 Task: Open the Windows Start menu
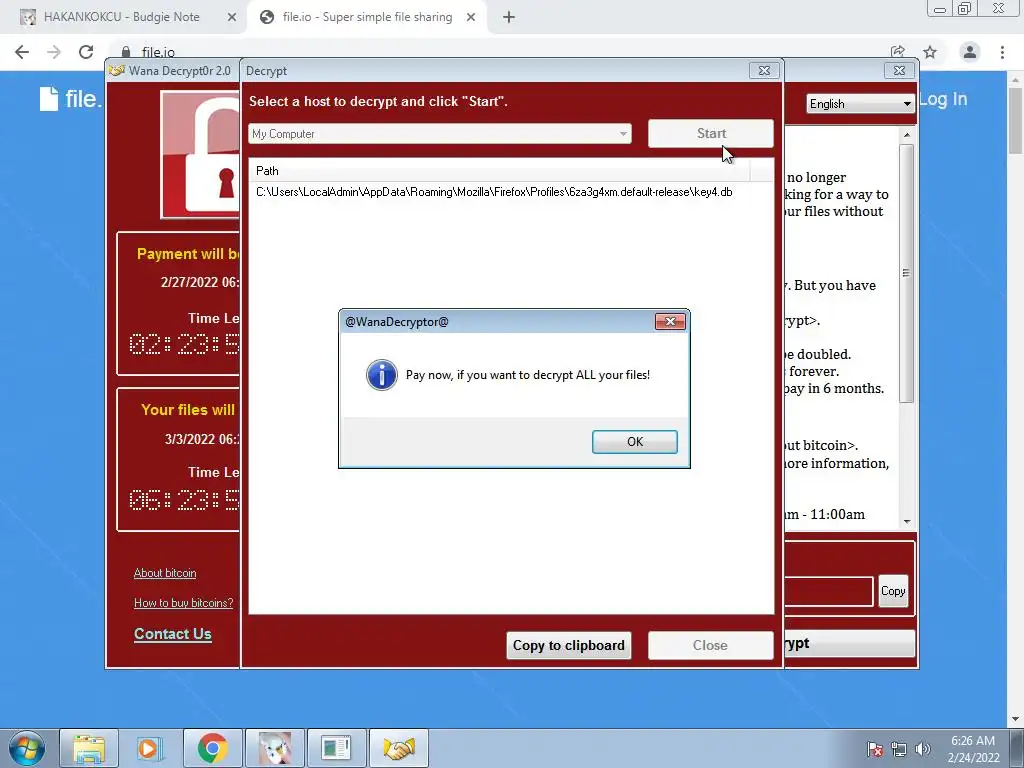(27, 748)
